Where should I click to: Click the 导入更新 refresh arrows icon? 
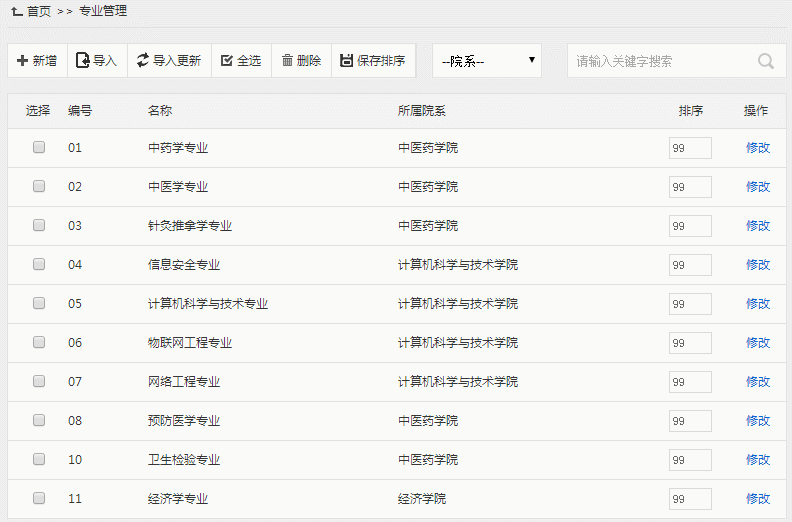pos(143,61)
